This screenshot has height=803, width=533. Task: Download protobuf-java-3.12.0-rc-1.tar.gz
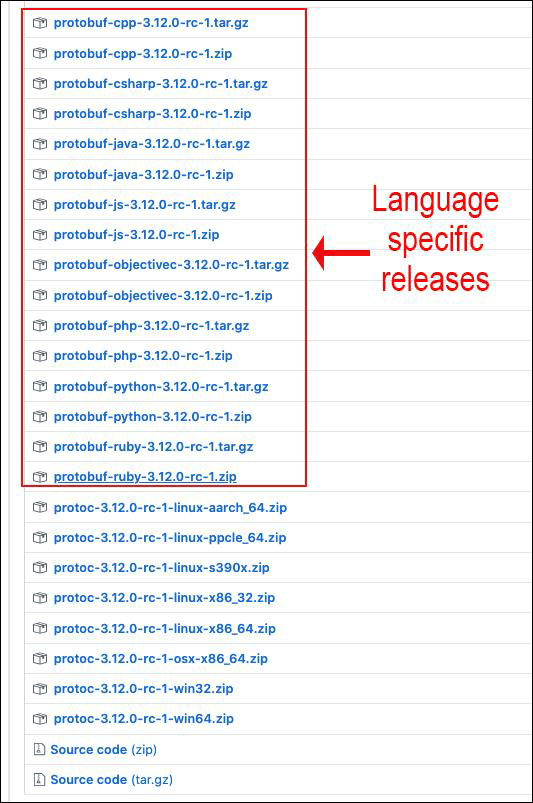pos(152,144)
